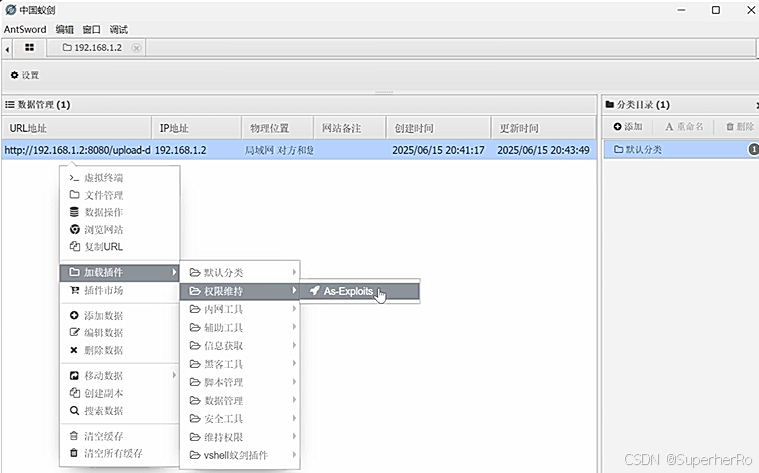Close the 192.168.1.2 tab
This screenshot has height=473, width=759.
tap(137, 48)
